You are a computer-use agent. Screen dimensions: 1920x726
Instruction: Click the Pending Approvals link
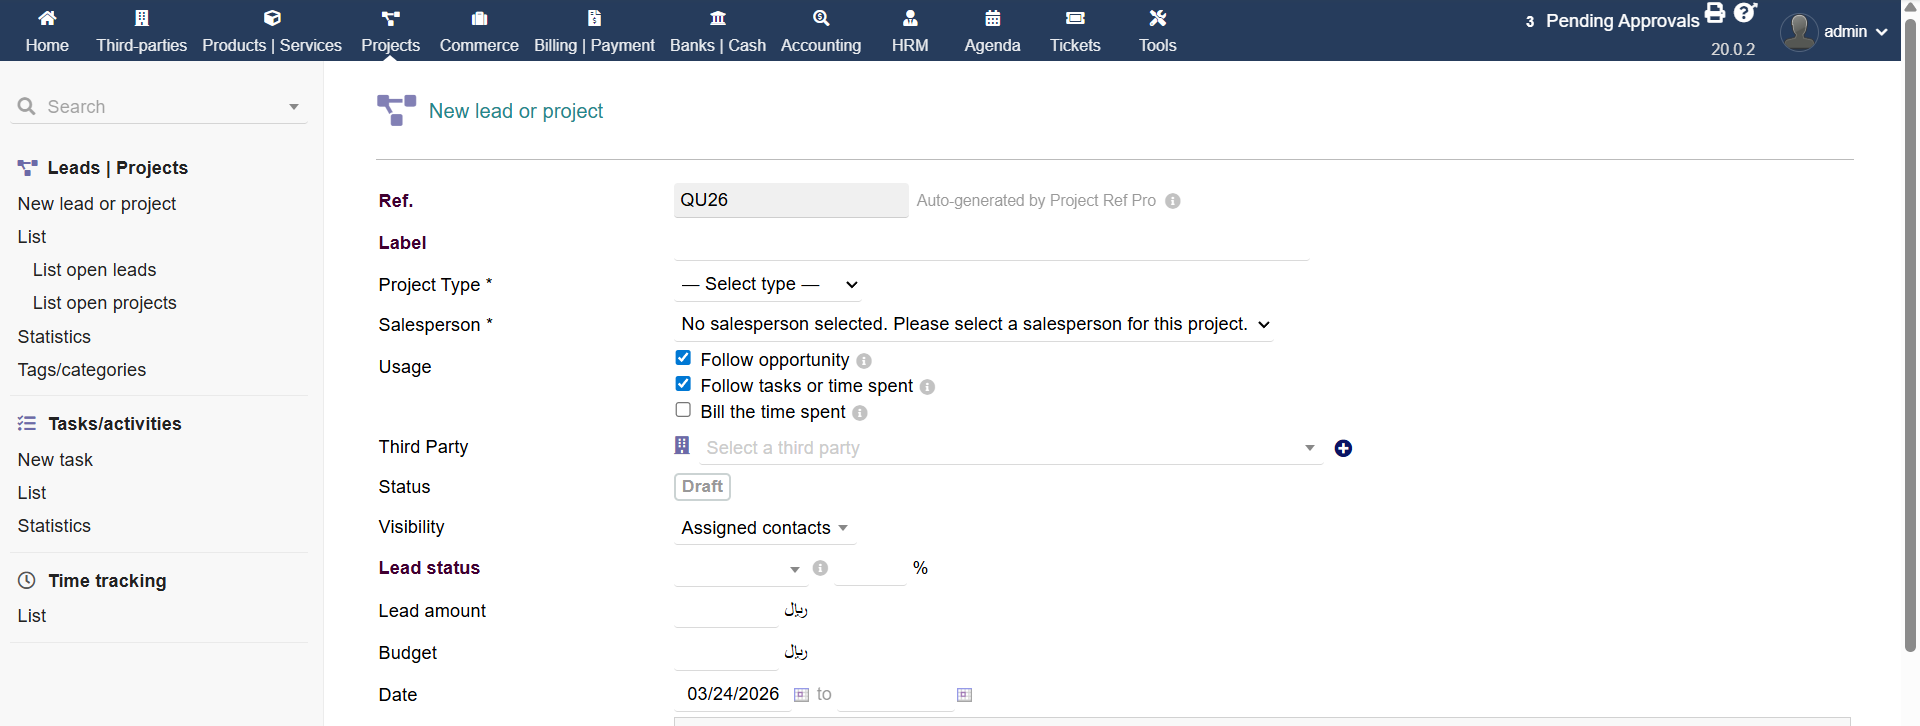tap(1621, 21)
